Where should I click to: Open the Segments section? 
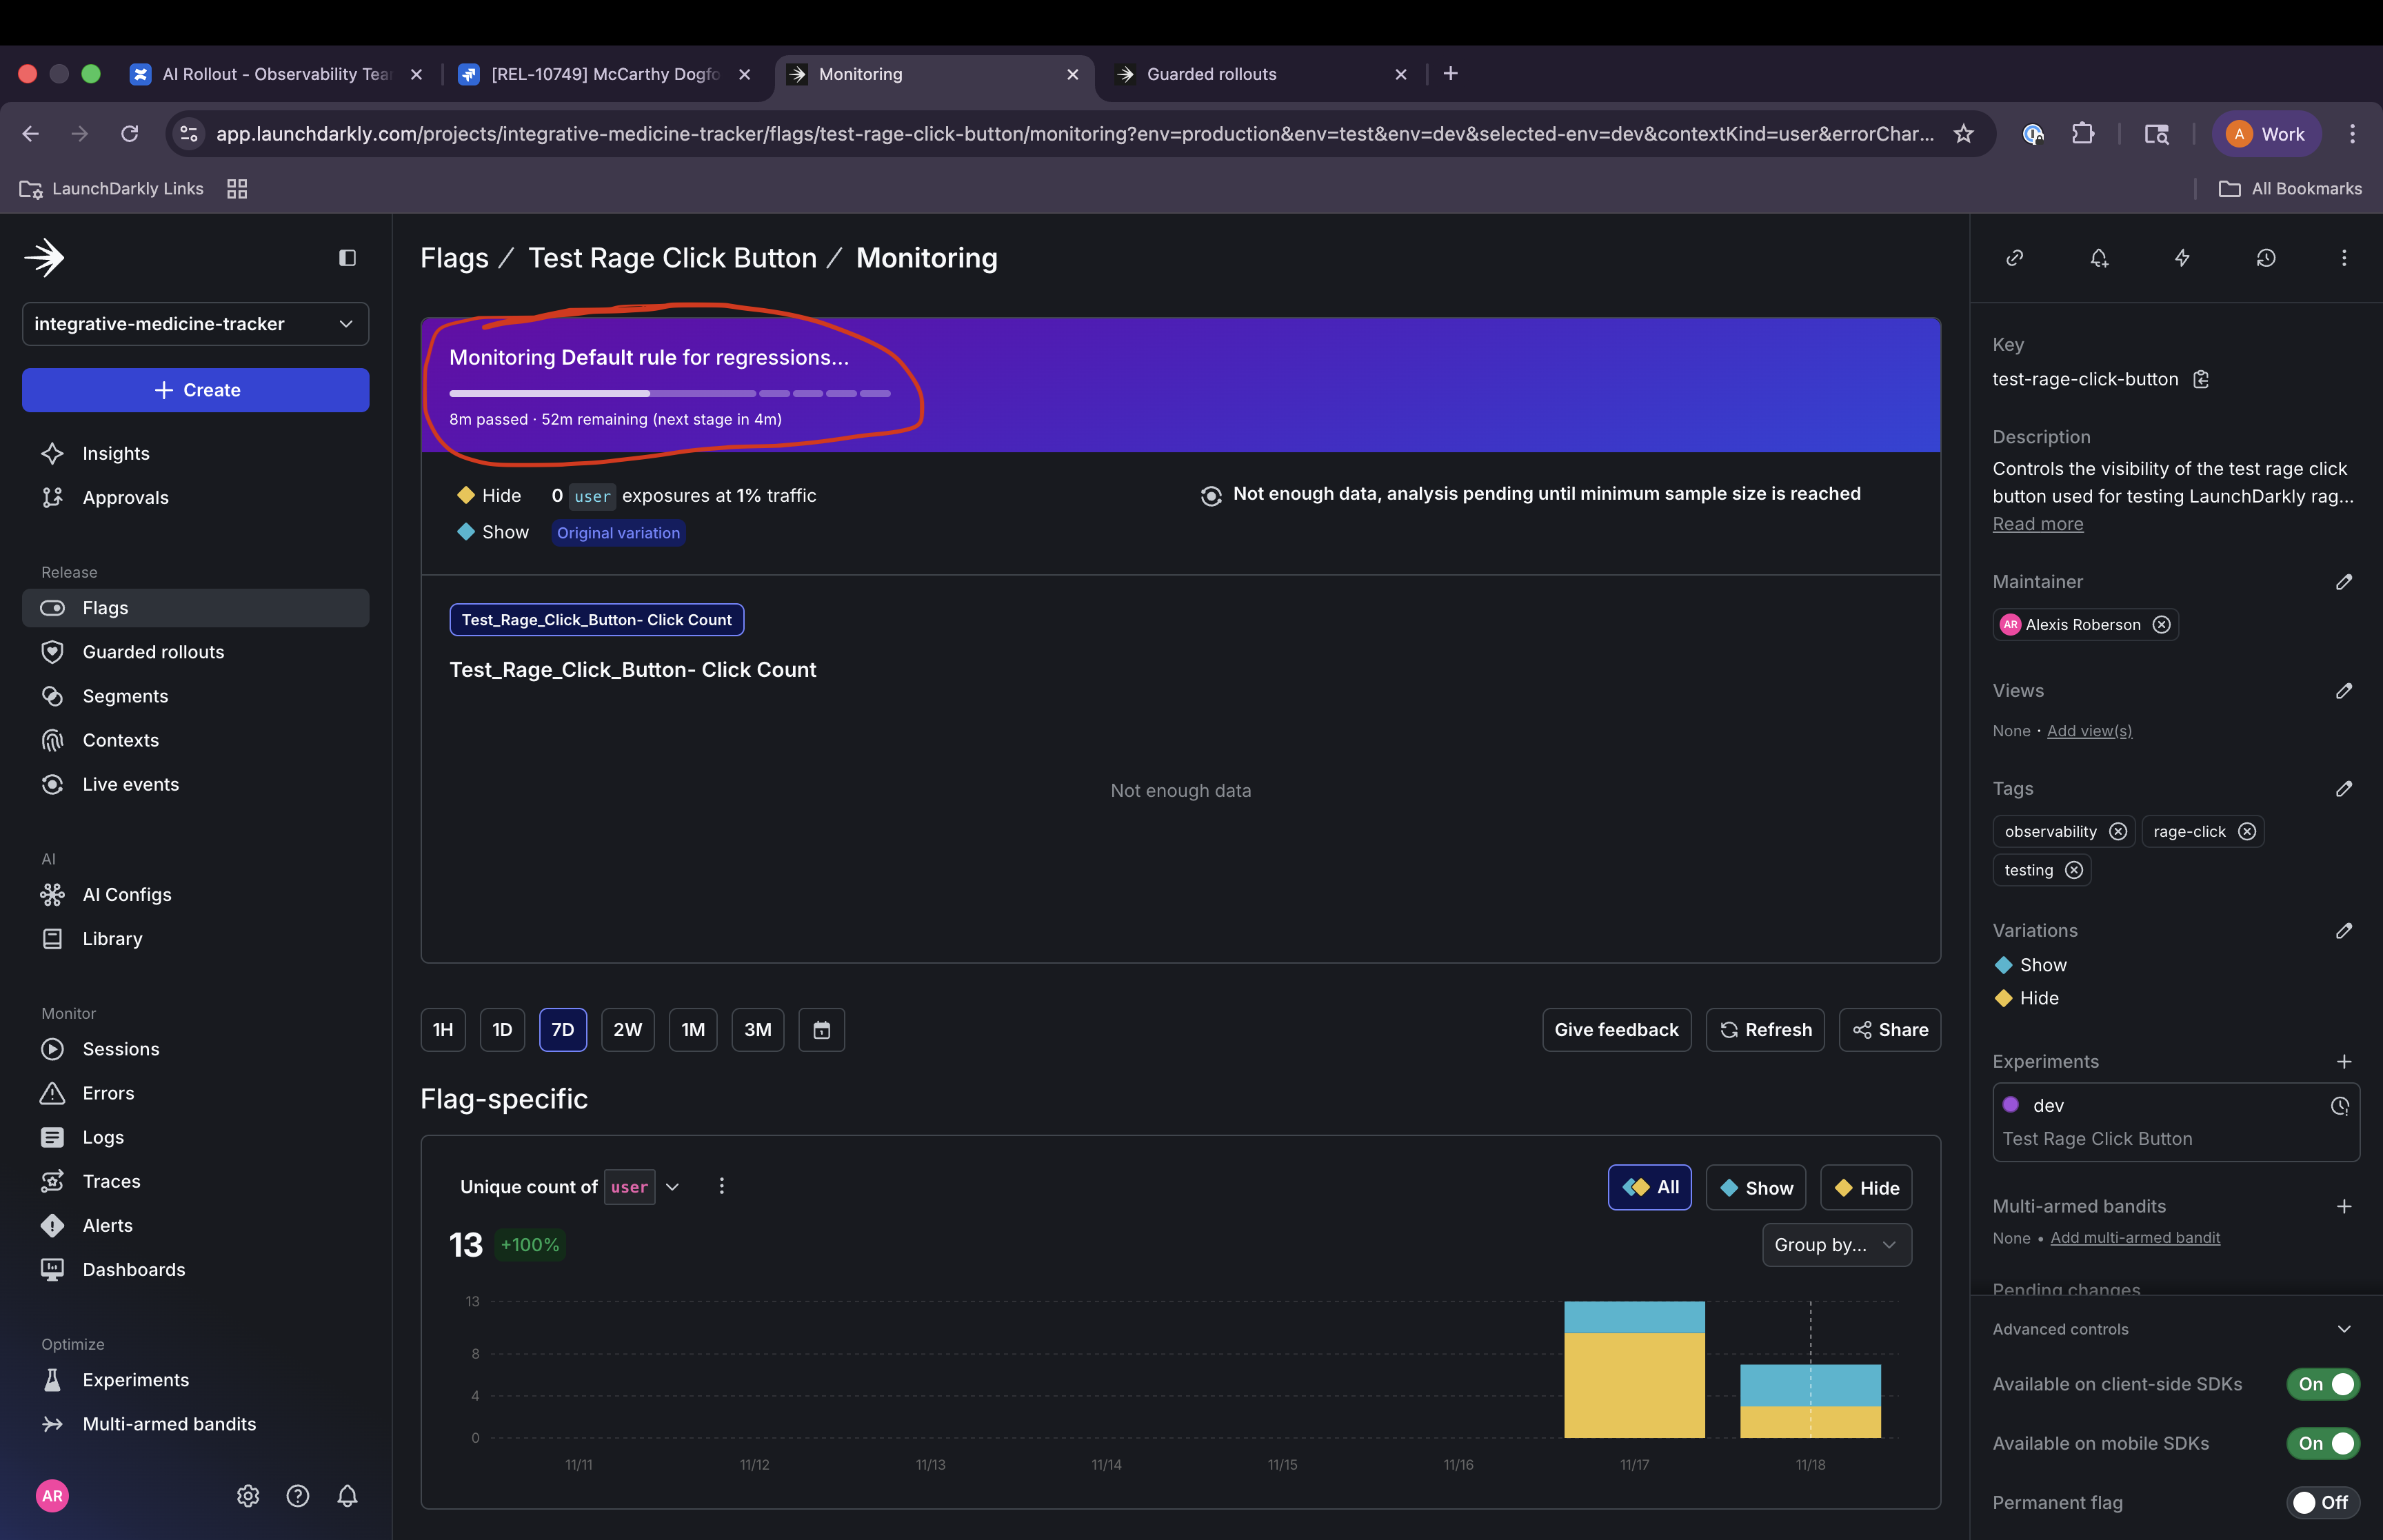click(125, 696)
